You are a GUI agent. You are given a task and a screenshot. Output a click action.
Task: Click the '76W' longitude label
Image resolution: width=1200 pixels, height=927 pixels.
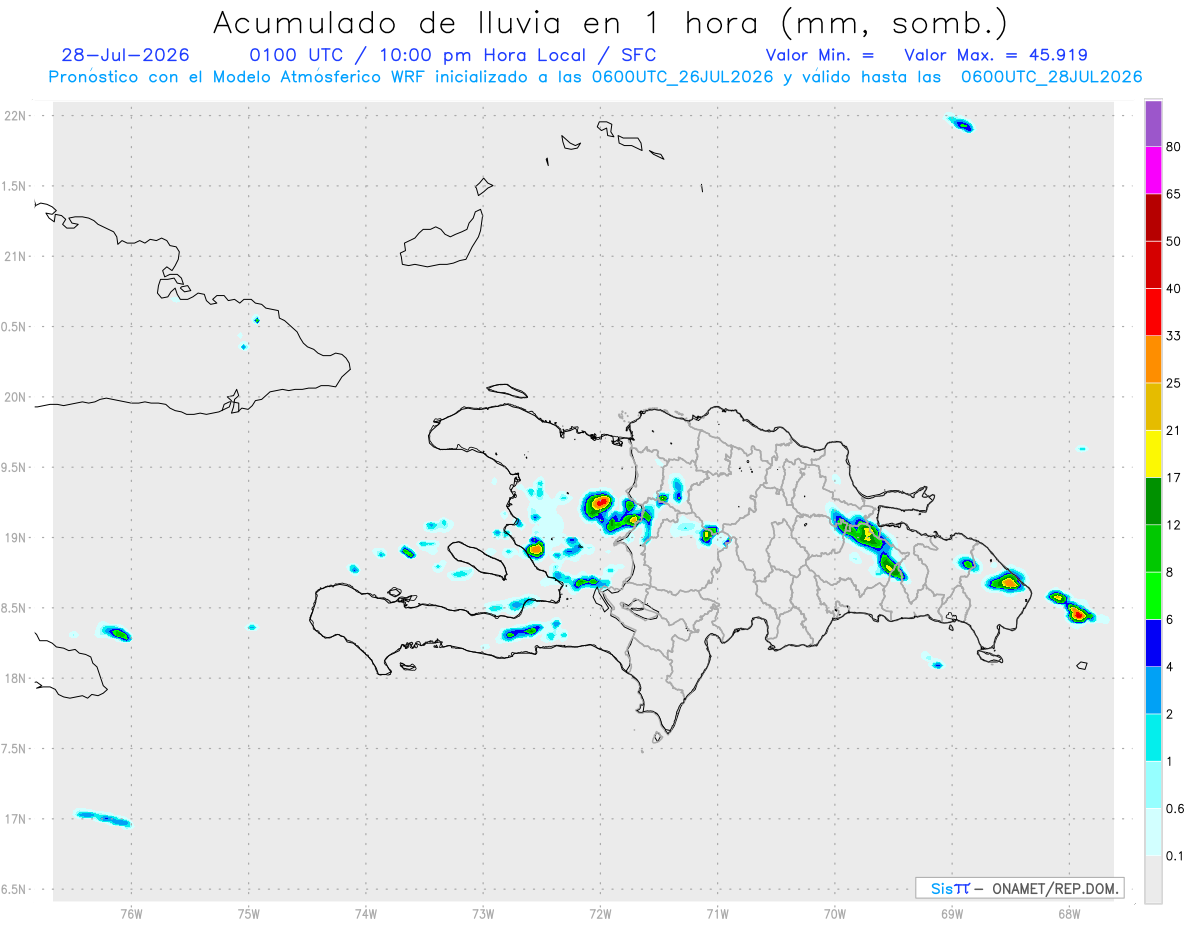[x=131, y=913]
